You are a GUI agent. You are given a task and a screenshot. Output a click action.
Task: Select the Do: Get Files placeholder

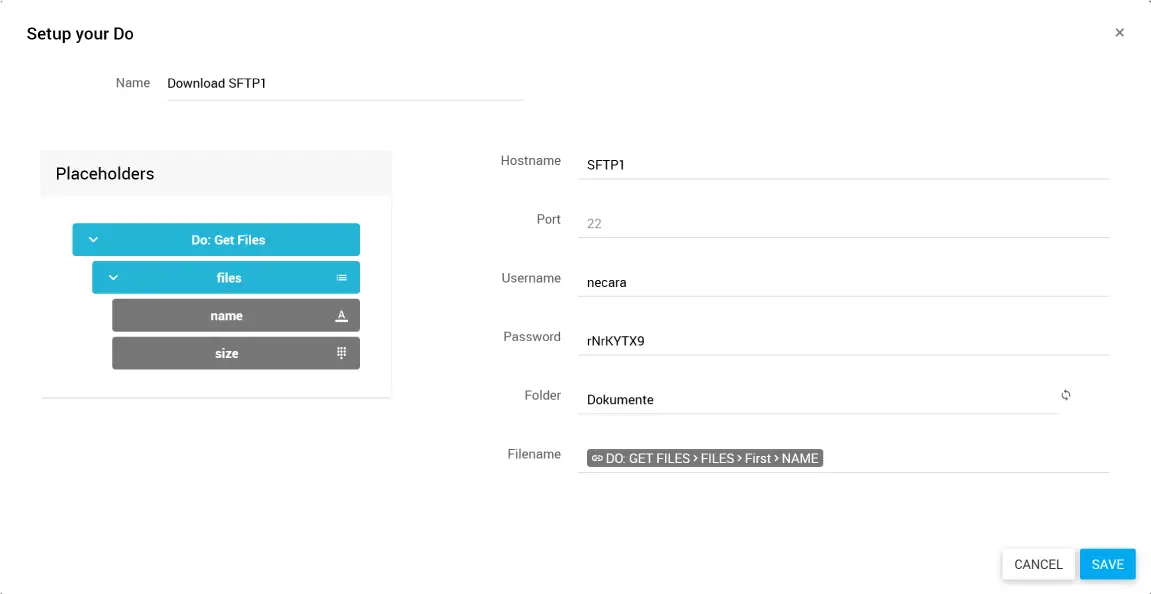click(x=228, y=240)
